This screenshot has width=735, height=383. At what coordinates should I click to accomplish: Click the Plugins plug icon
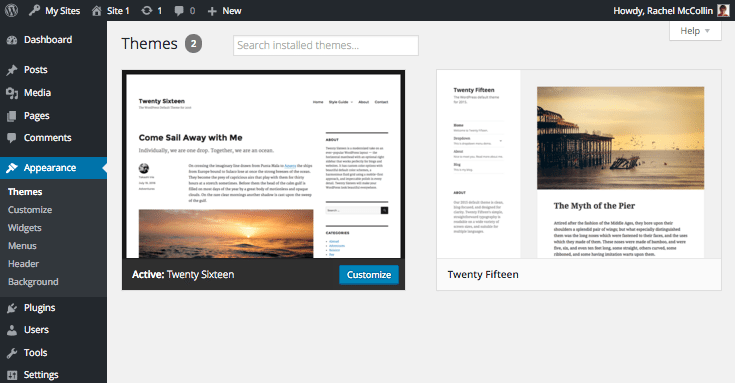pos(12,308)
